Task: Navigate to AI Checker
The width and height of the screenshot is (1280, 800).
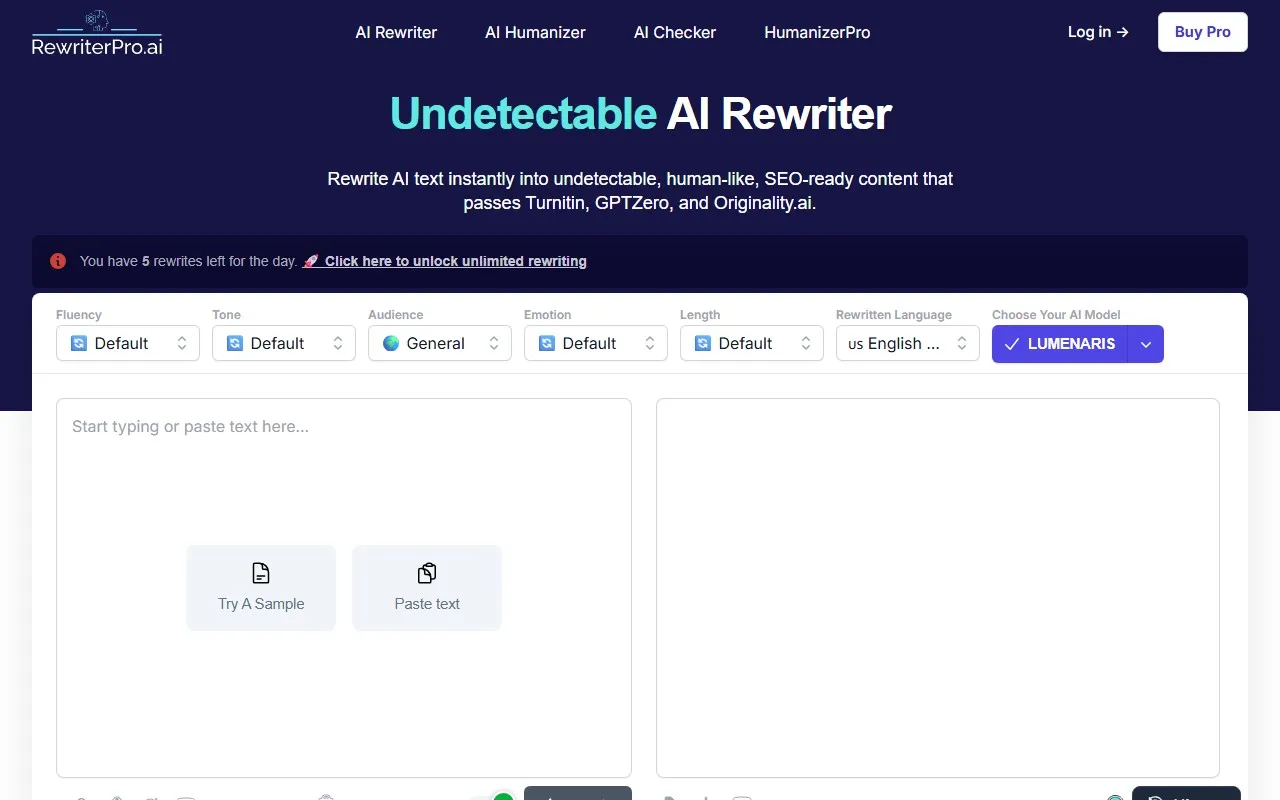Action: [x=674, y=32]
